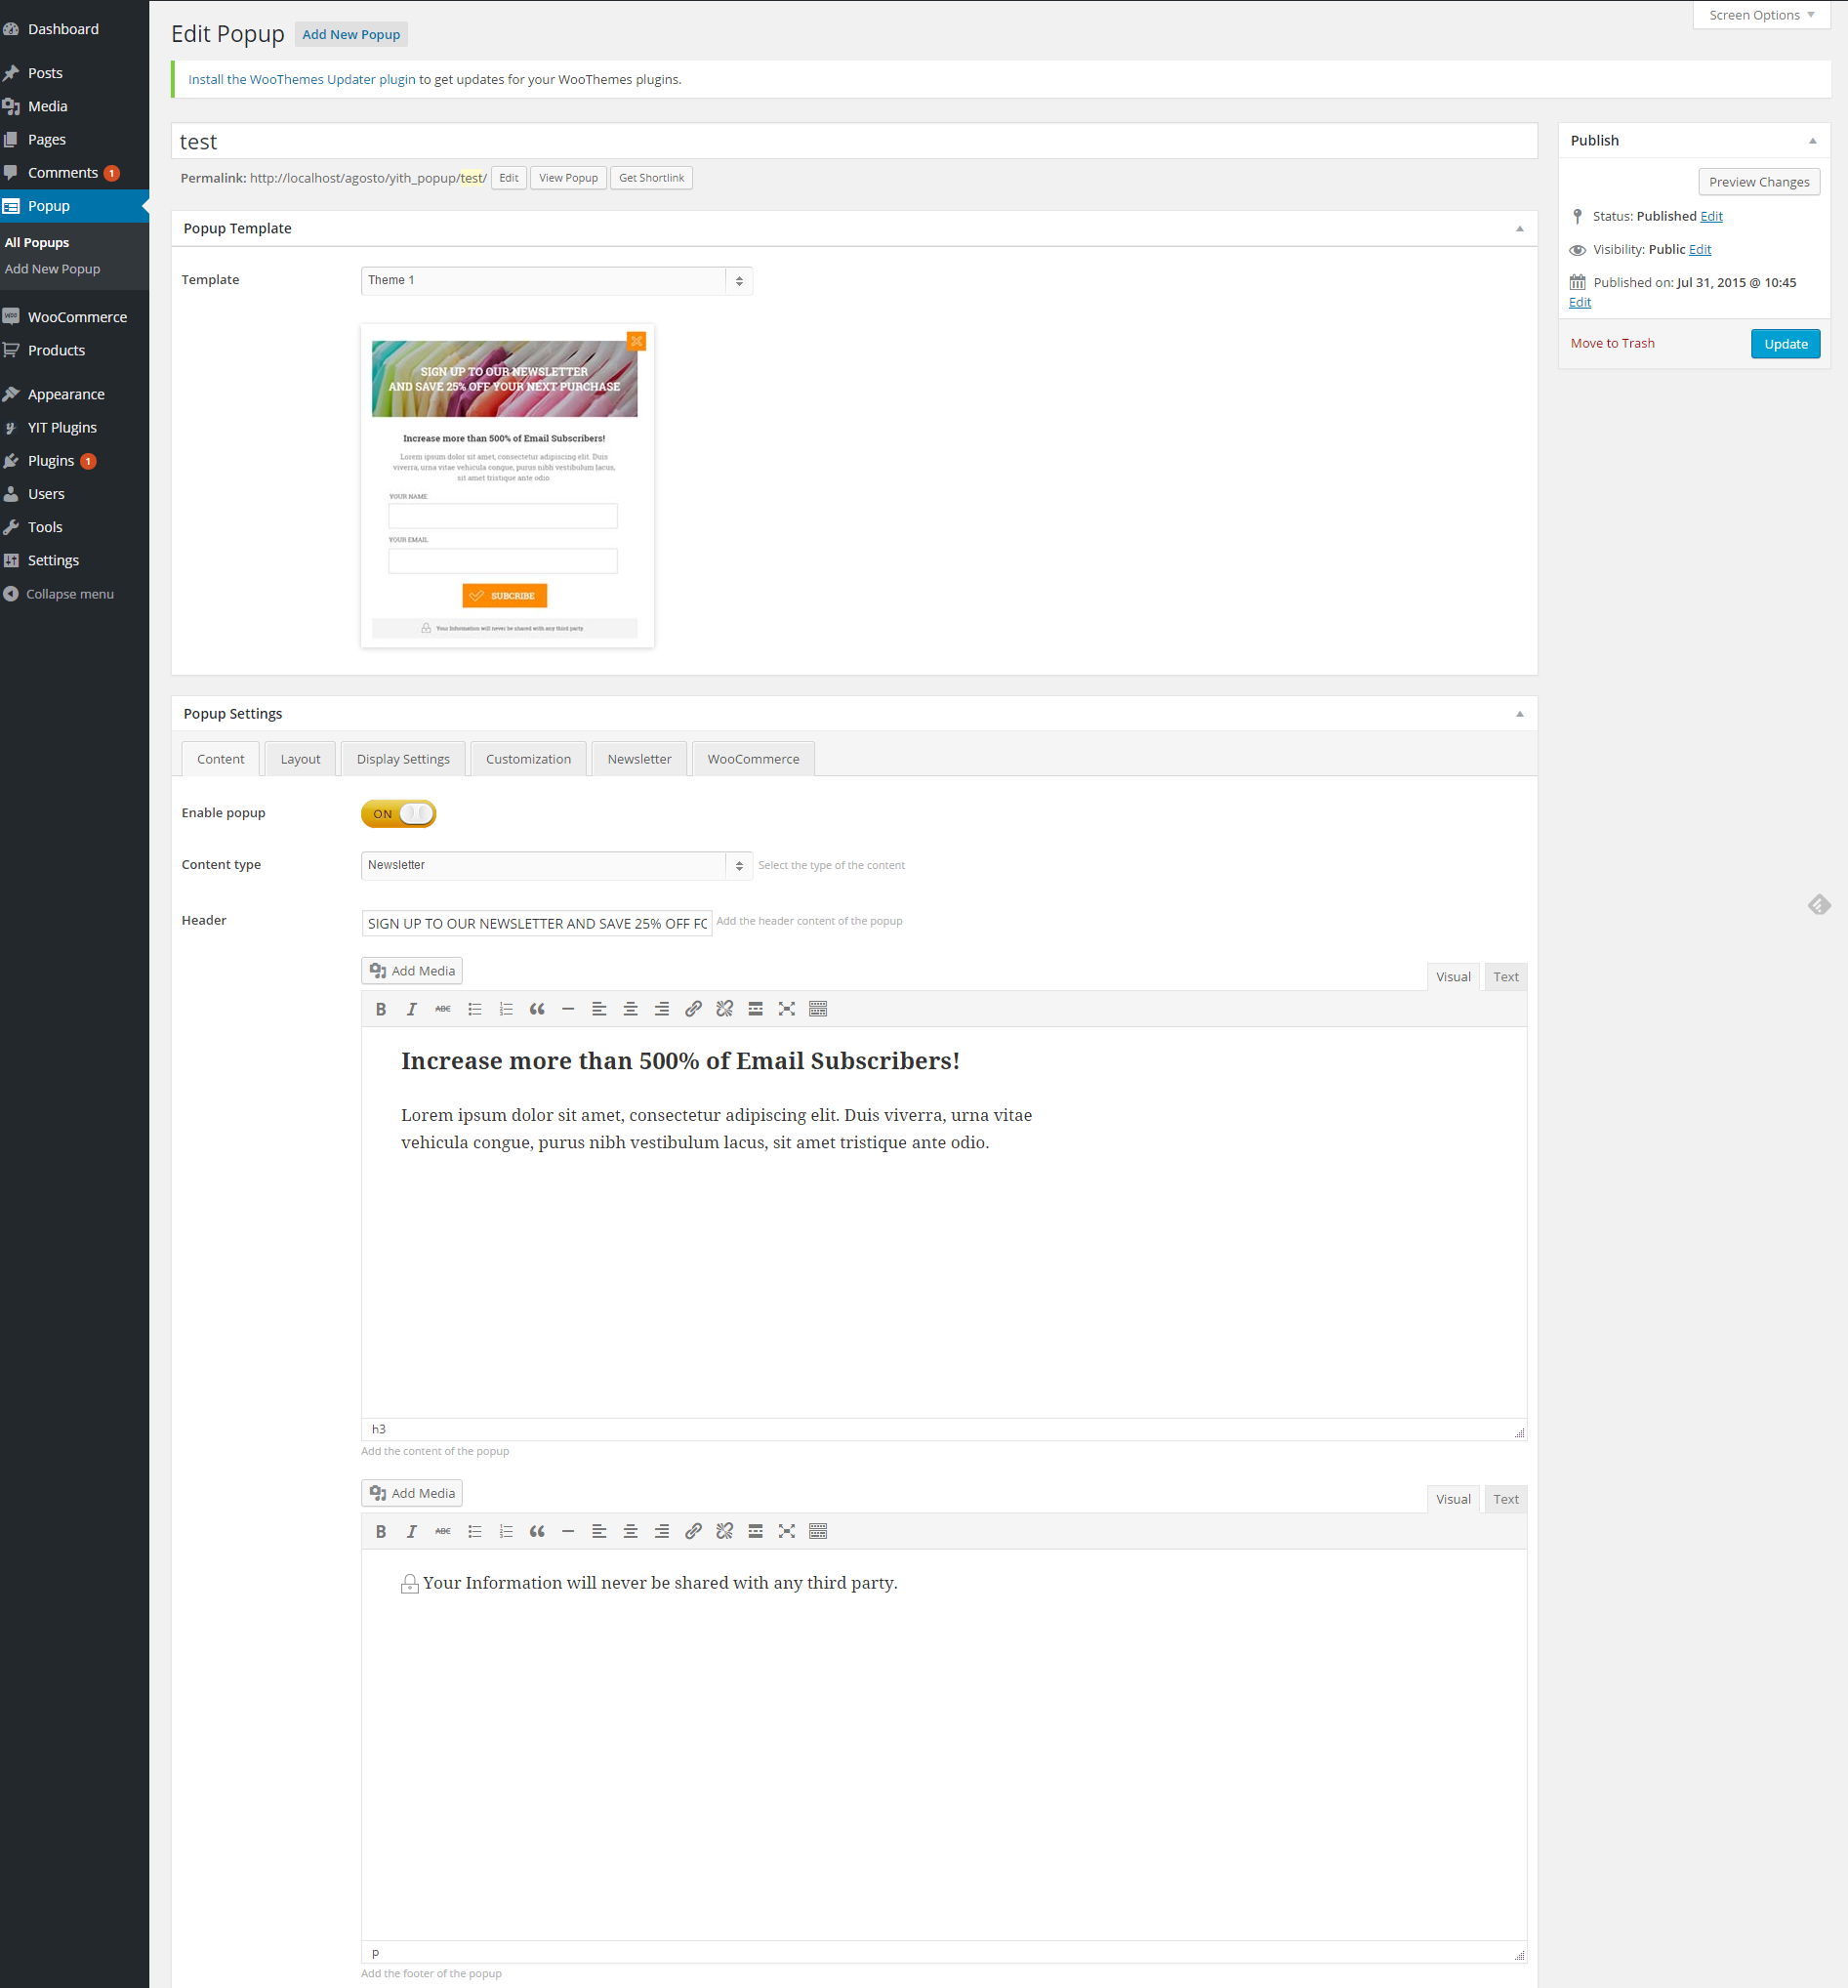Click View Popup button
1848x1988 pixels.
pyautogui.click(x=568, y=178)
